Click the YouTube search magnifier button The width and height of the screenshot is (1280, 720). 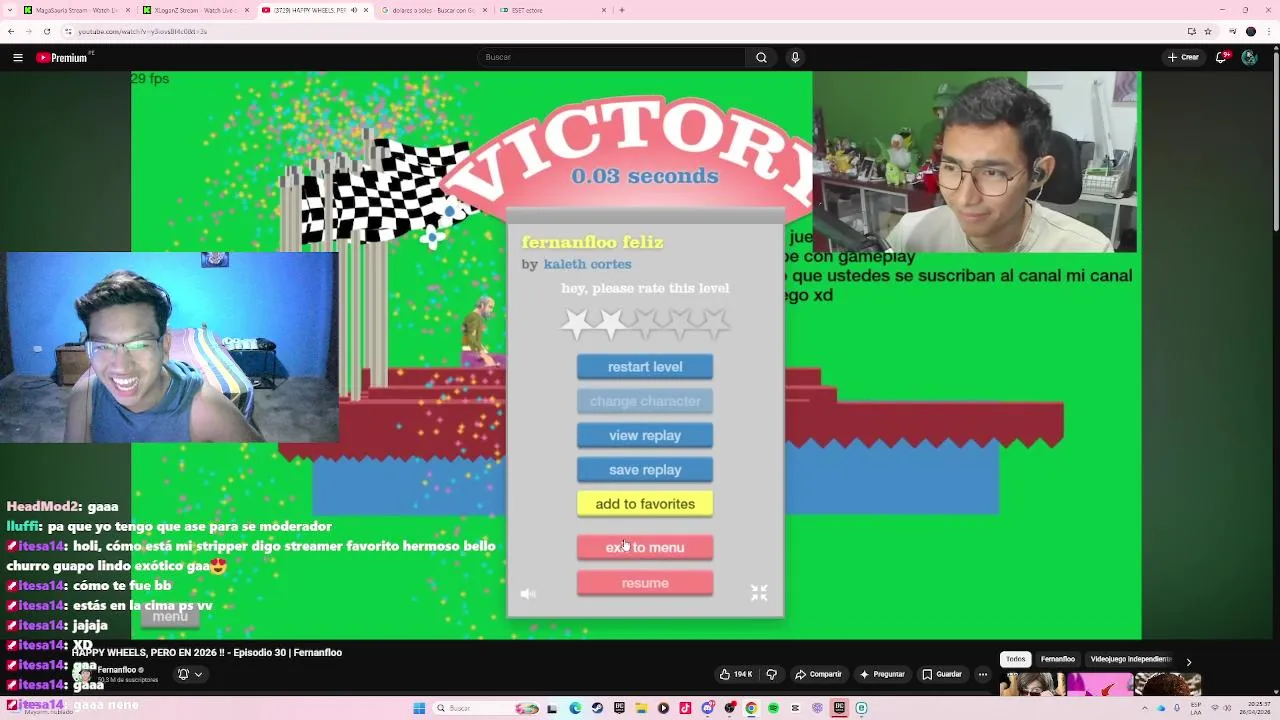point(761,57)
